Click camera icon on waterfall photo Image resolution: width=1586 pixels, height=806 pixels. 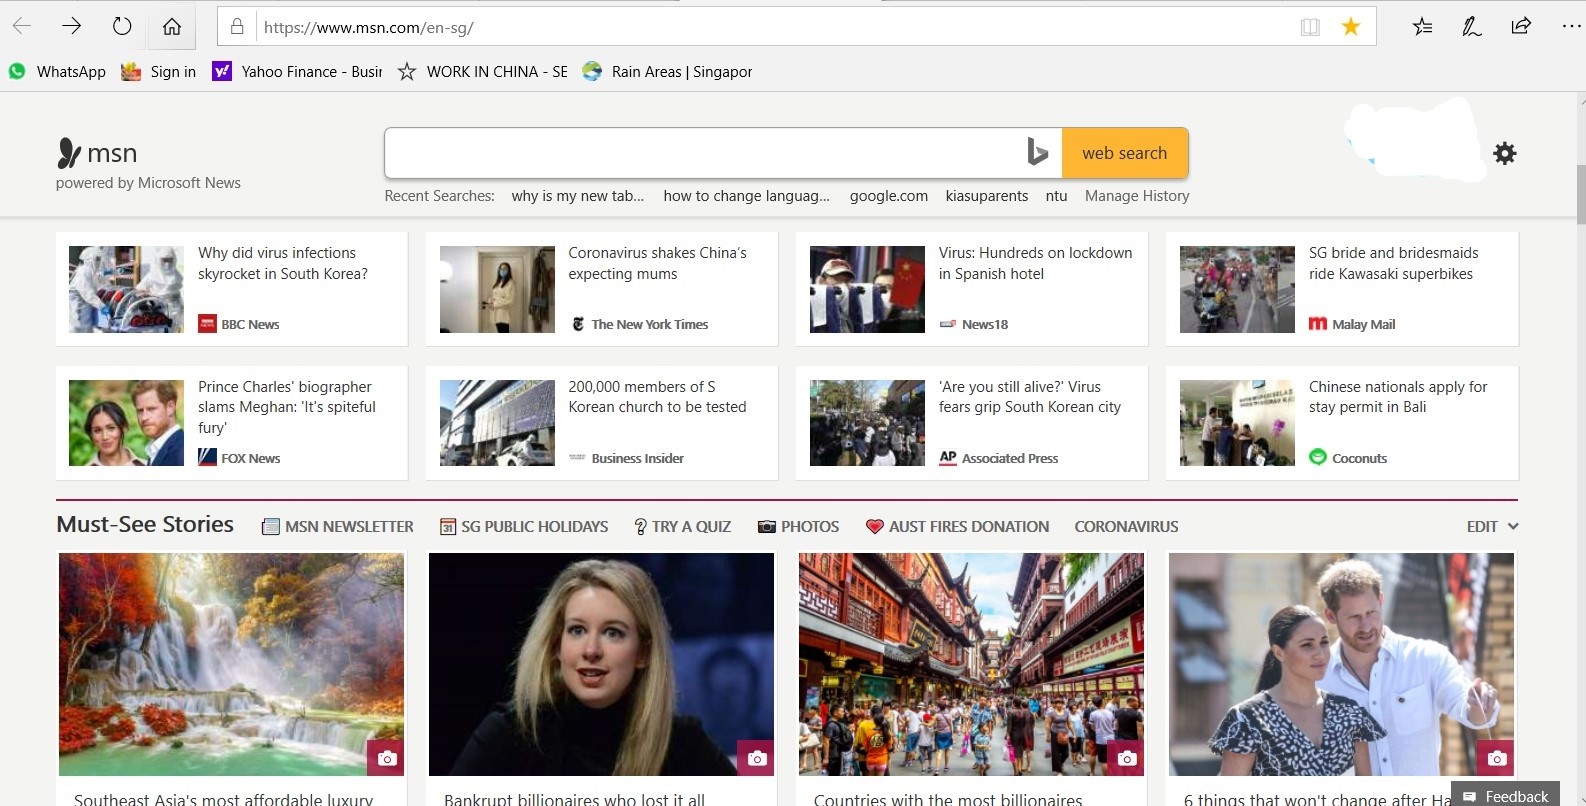[387, 758]
